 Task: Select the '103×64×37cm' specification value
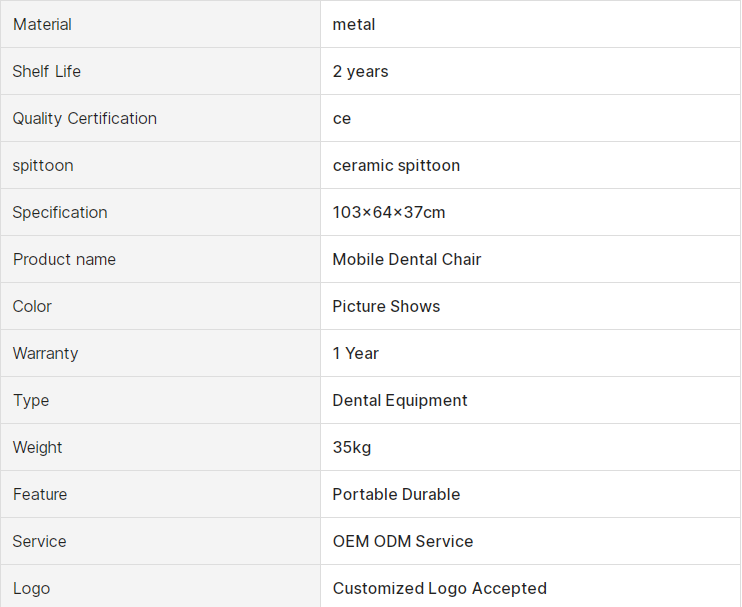pyautogui.click(x=389, y=212)
